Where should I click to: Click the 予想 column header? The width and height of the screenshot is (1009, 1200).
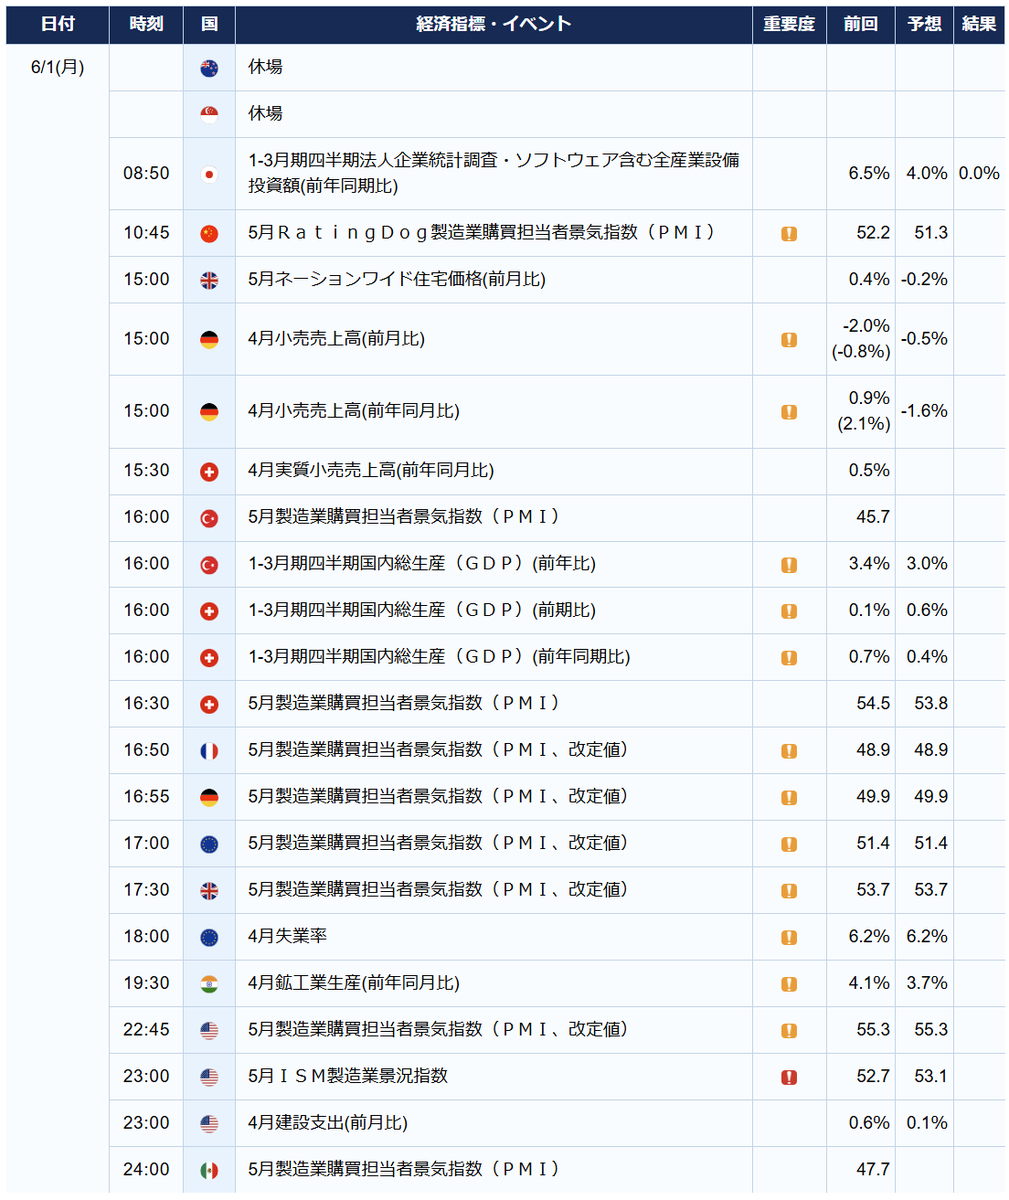click(924, 24)
